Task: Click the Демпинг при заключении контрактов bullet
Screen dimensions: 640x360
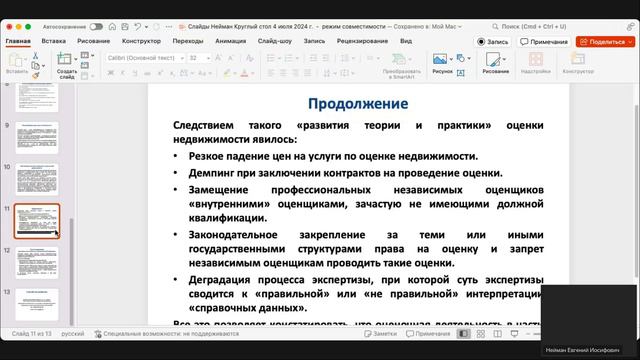Action: pos(345,173)
